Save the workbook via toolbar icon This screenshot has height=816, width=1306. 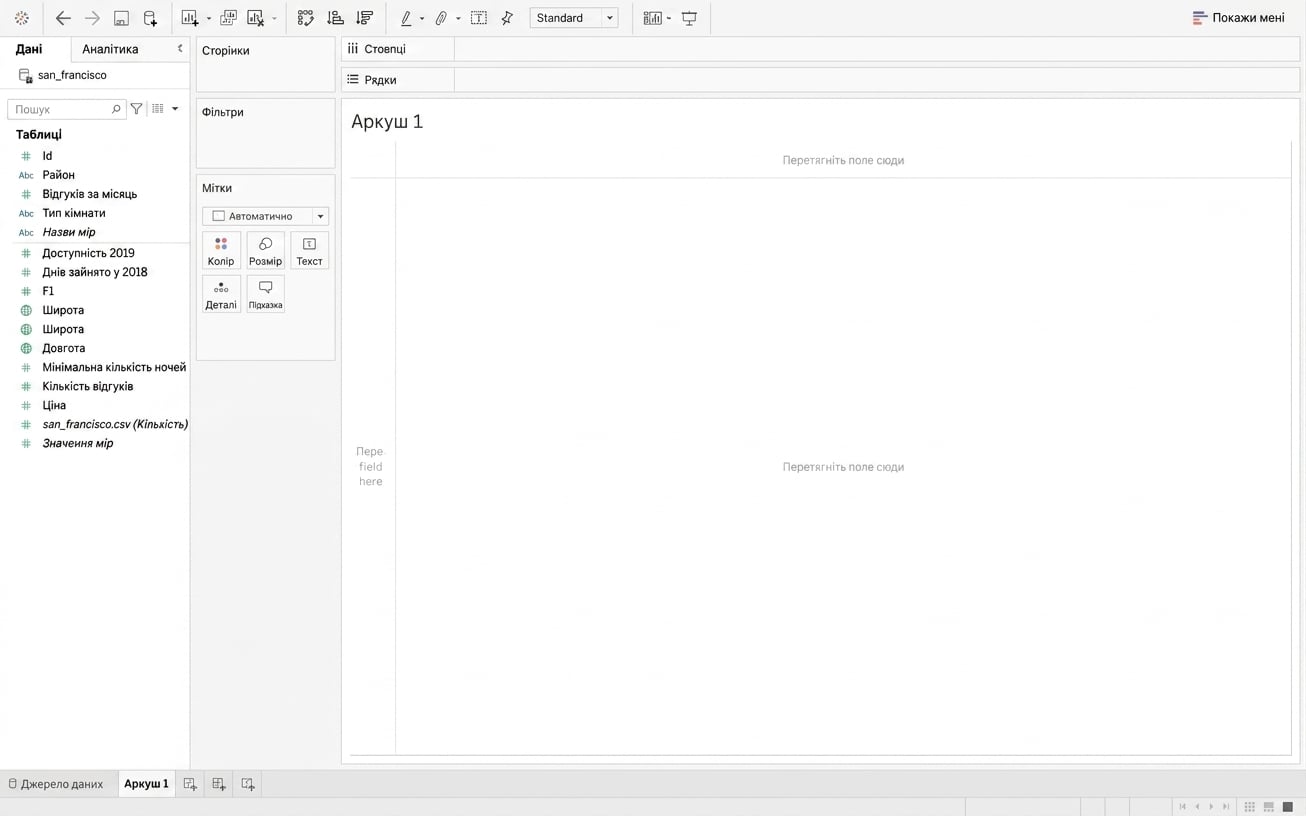(x=121, y=18)
